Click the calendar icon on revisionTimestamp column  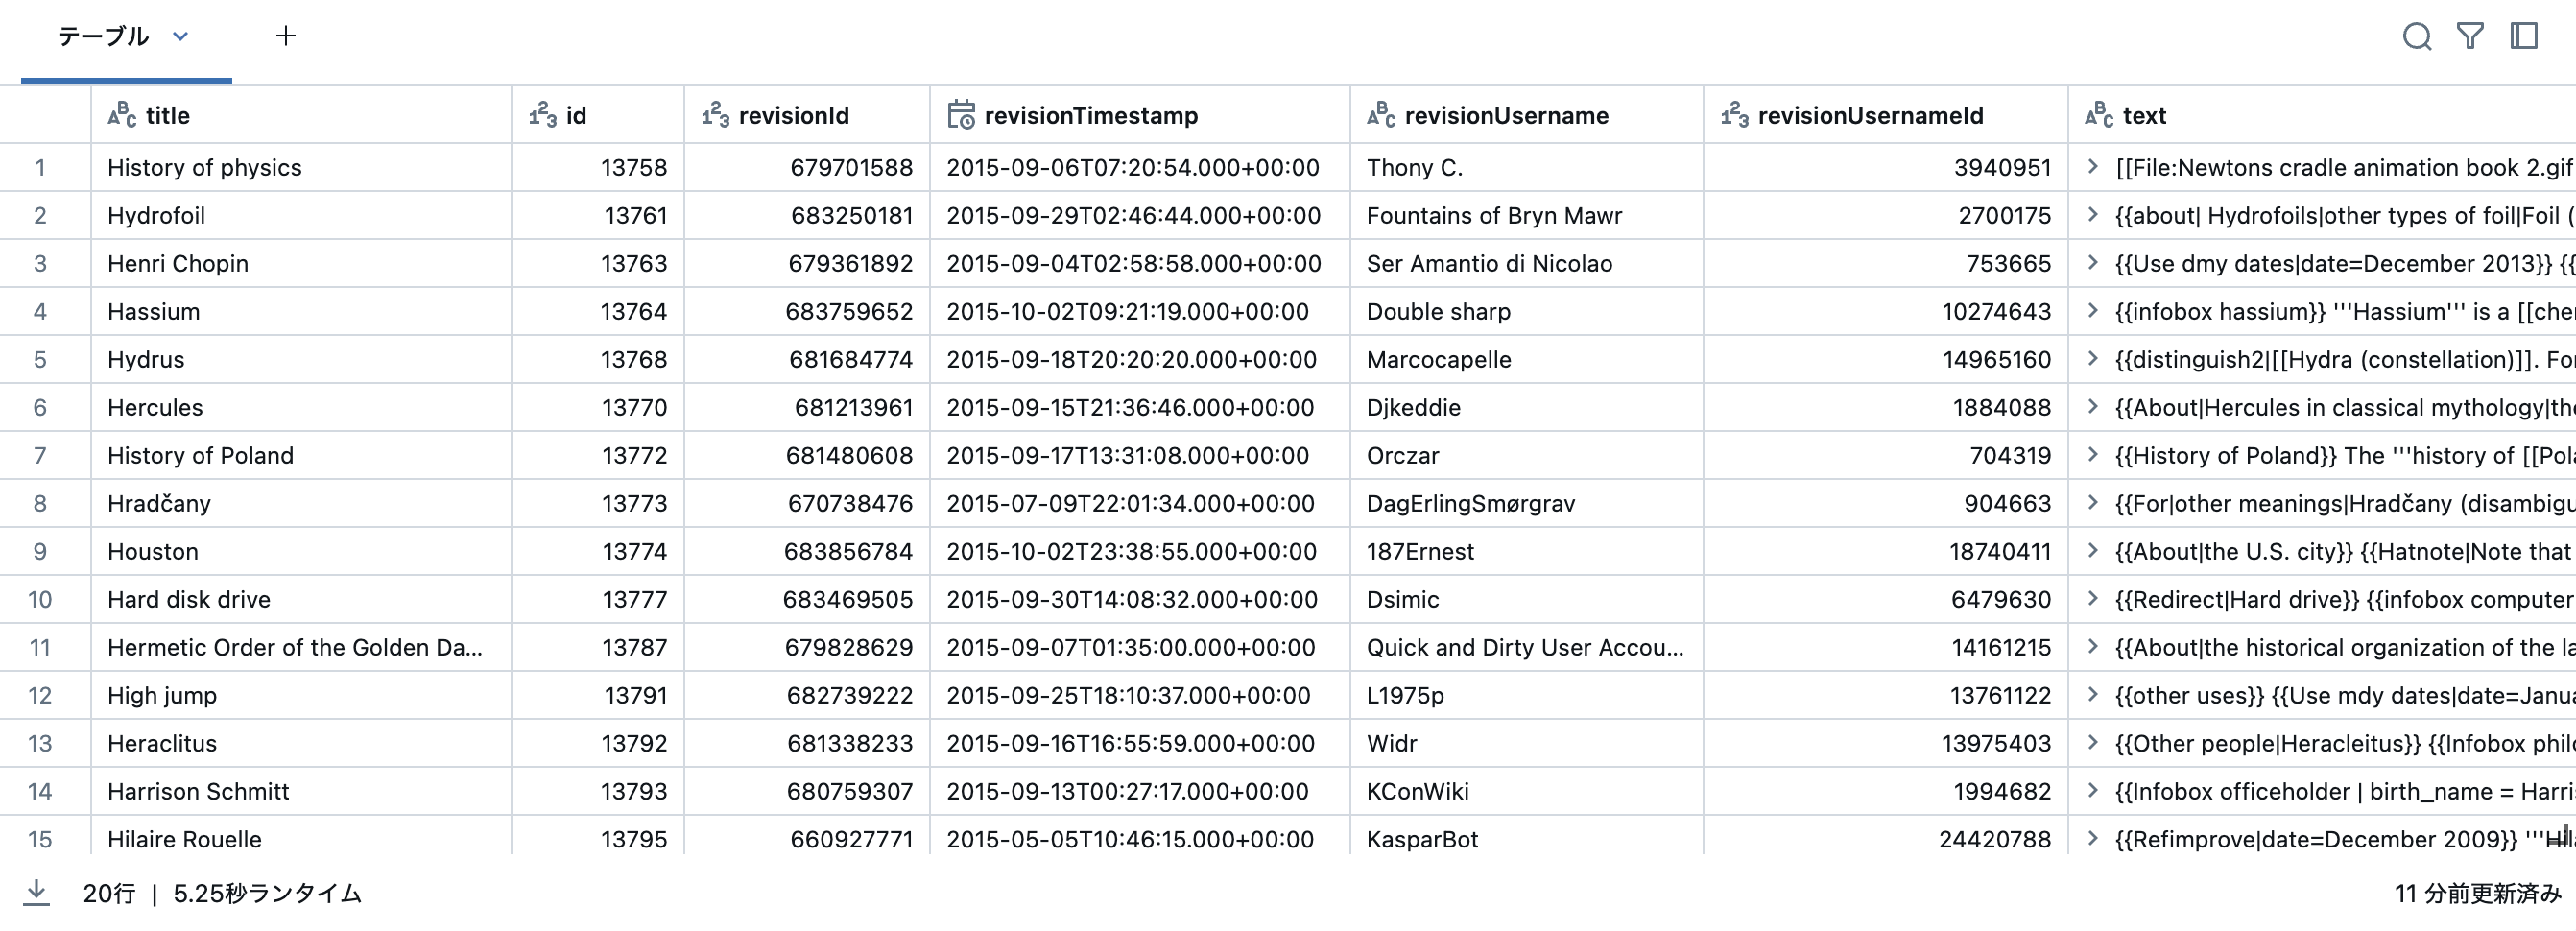tap(962, 115)
